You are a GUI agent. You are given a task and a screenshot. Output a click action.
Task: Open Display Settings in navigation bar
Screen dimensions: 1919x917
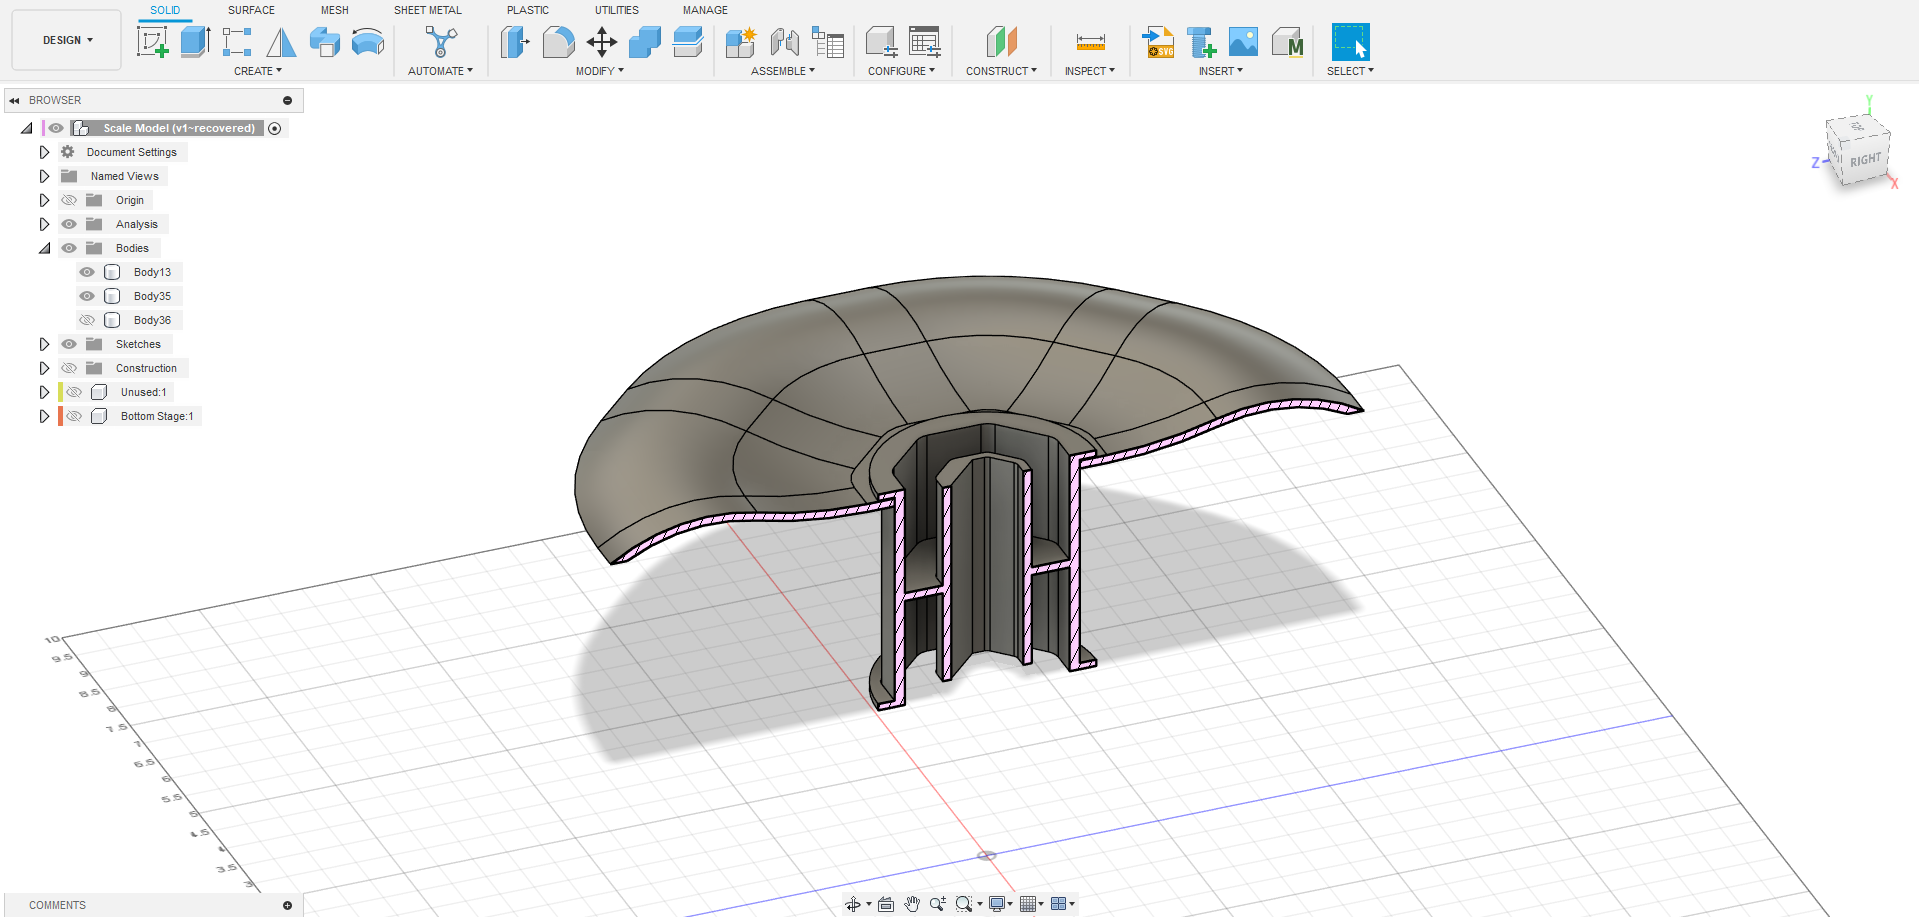(x=1000, y=904)
